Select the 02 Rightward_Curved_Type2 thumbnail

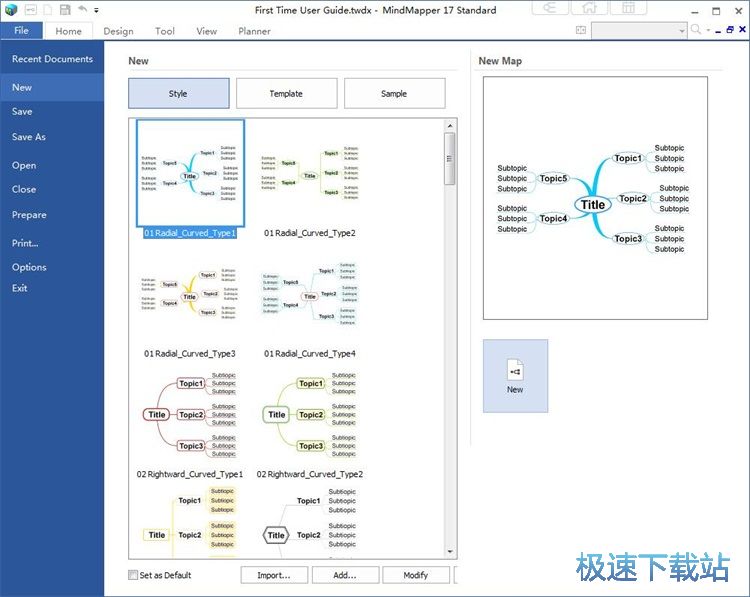[x=310, y=414]
